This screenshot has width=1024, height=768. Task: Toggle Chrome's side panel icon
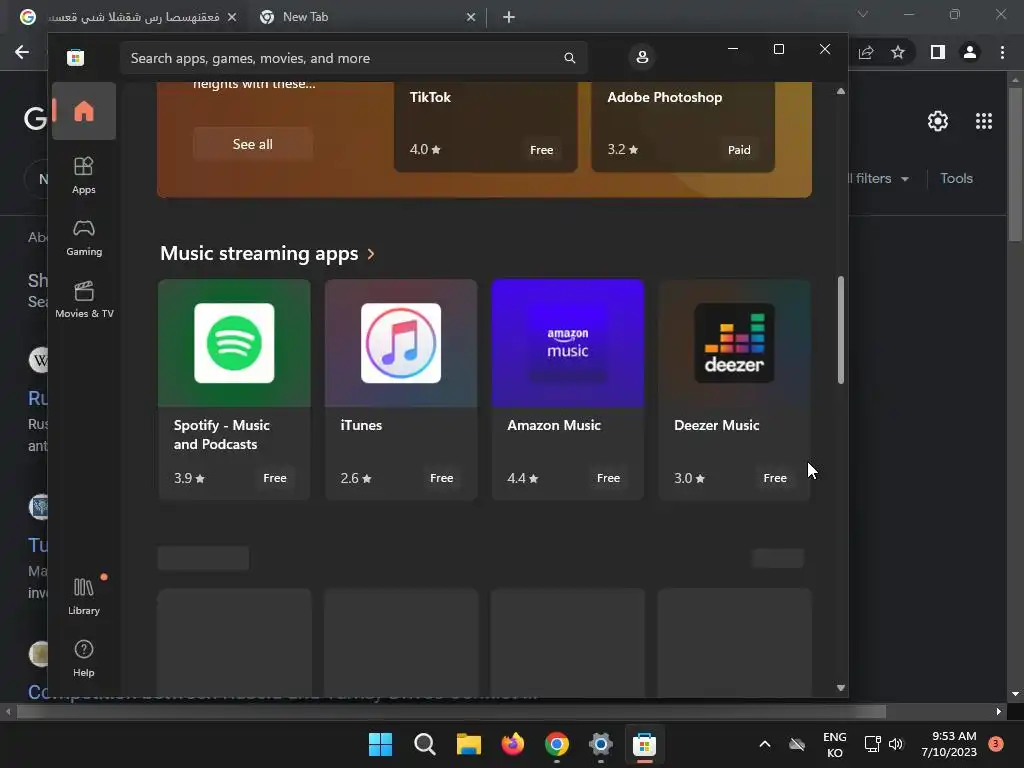coord(938,52)
